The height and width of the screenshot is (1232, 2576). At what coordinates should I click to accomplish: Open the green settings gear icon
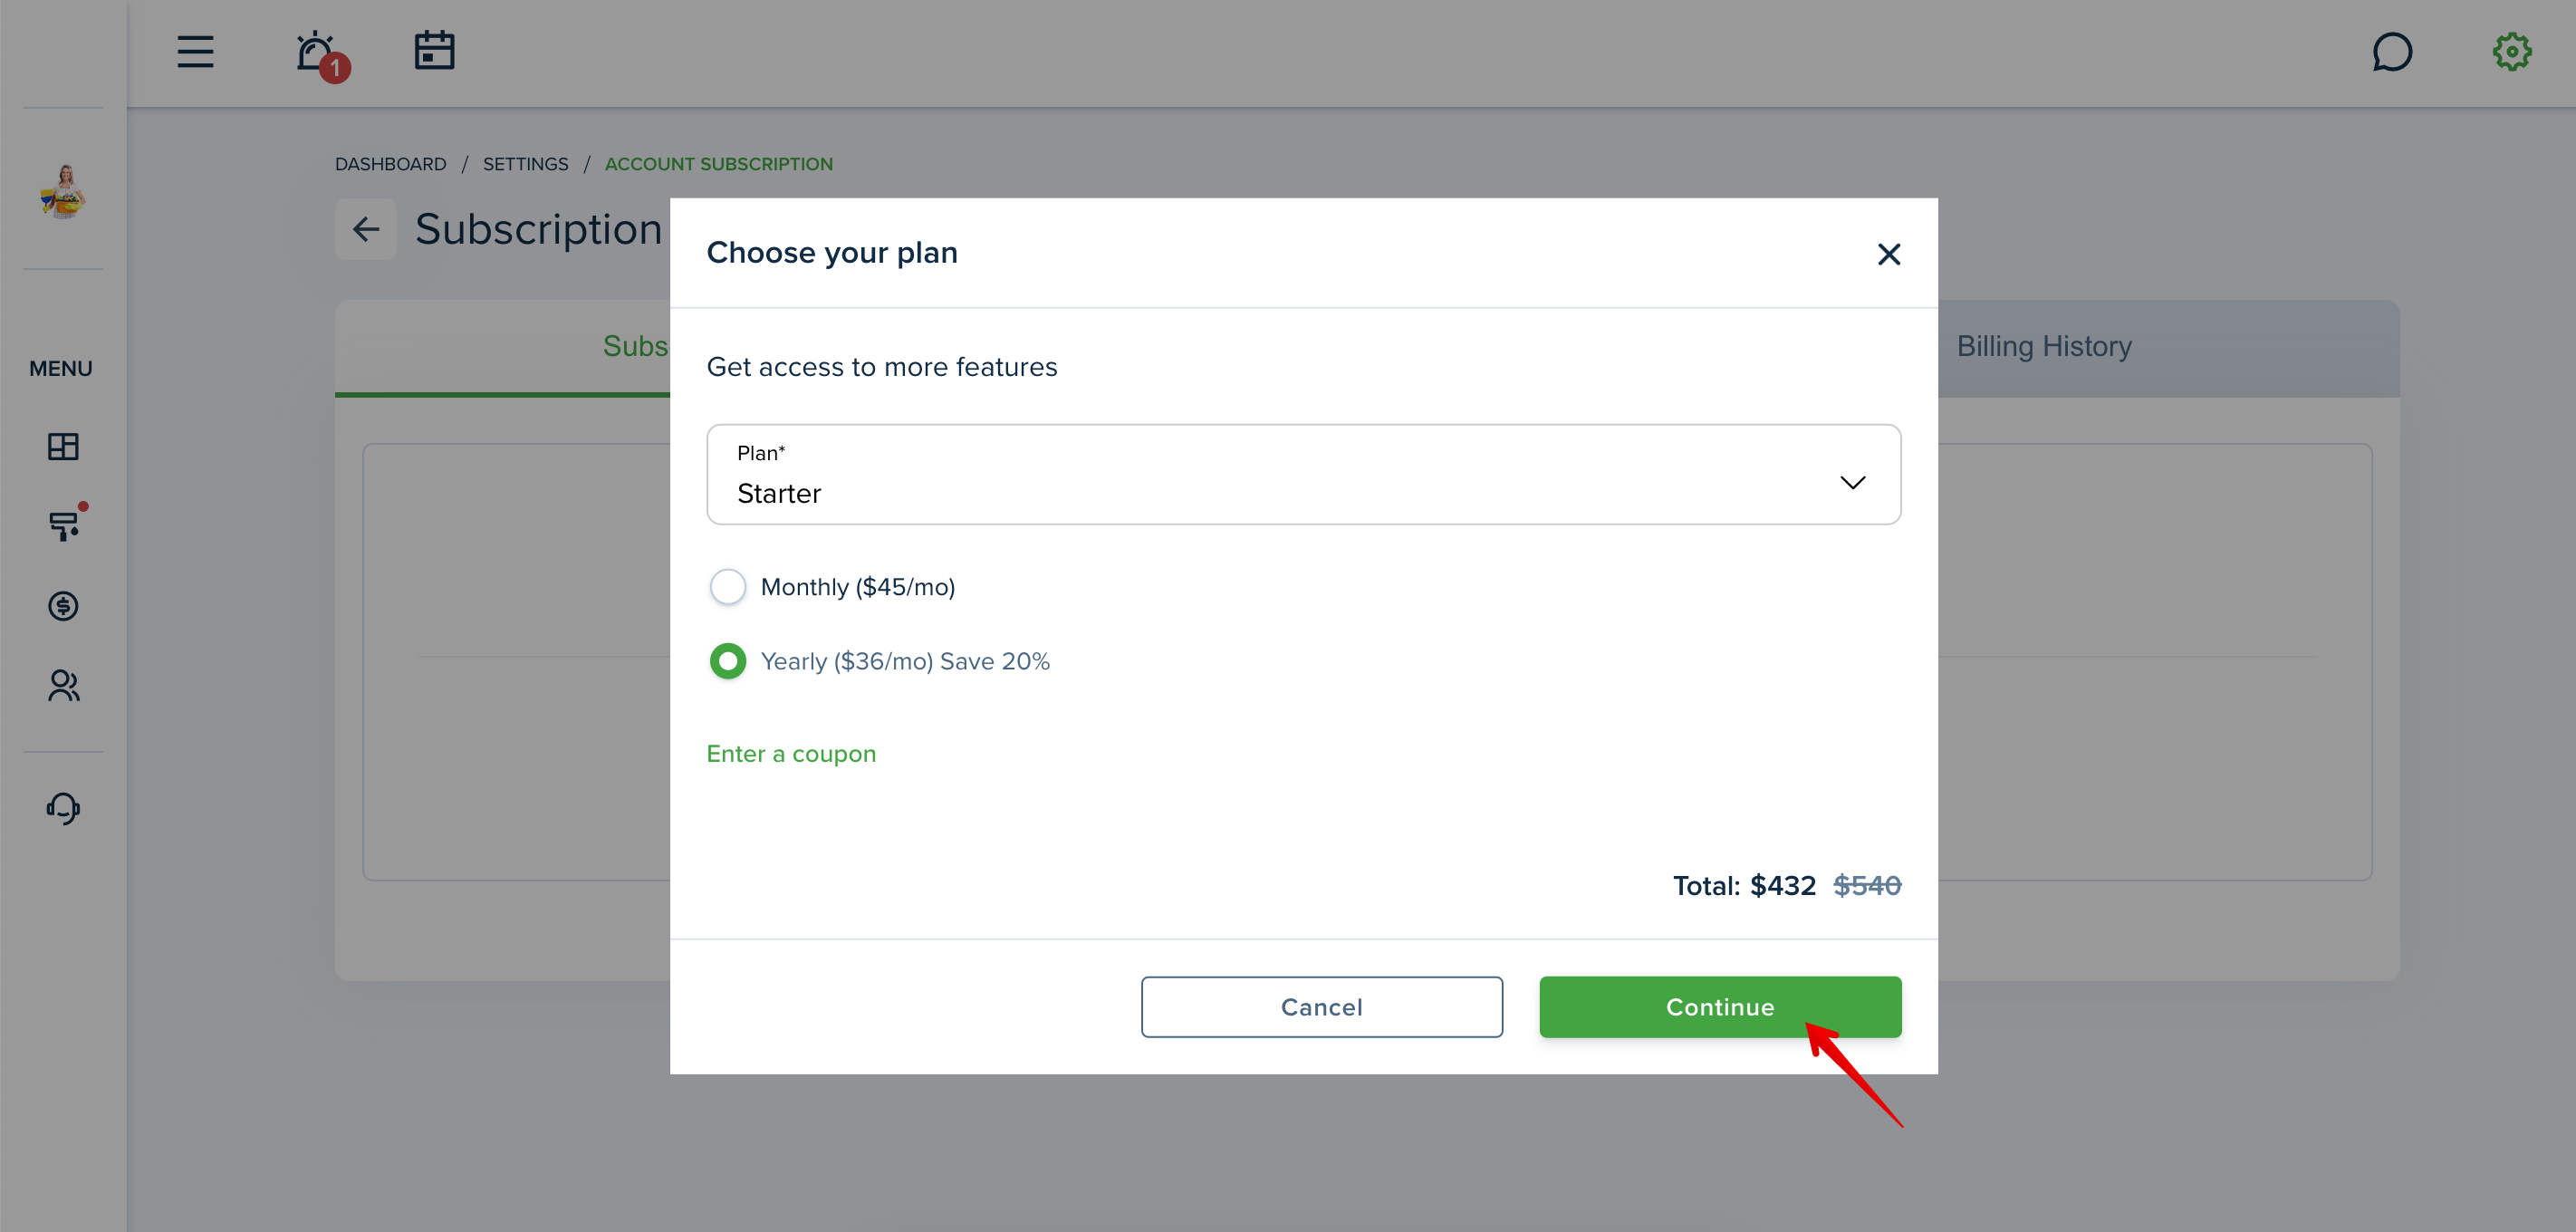point(2511,52)
